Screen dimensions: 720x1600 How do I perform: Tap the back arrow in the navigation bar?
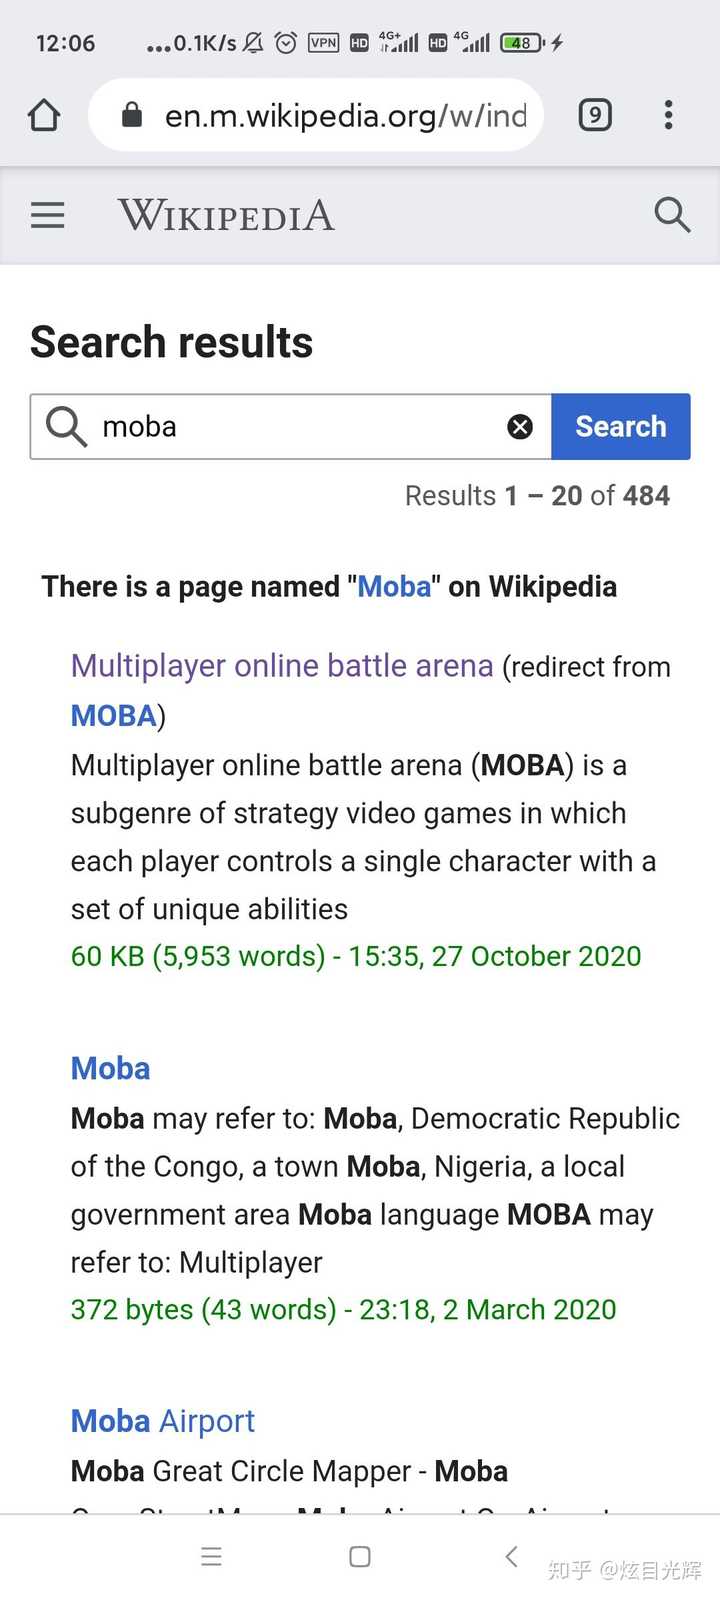(511, 1556)
